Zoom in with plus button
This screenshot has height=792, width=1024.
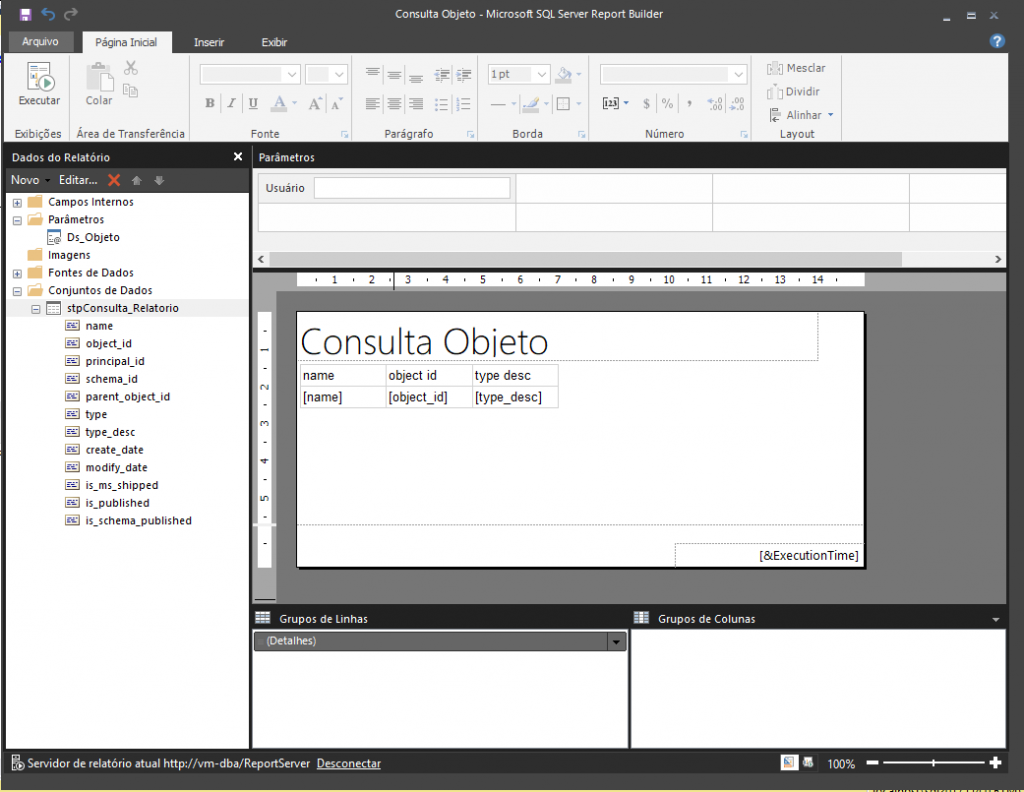click(x=995, y=763)
